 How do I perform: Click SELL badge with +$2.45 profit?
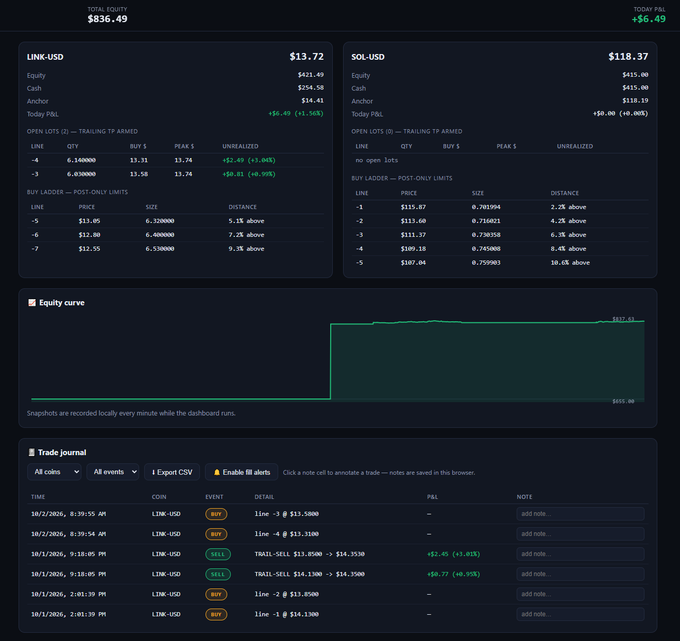pos(218,554)
